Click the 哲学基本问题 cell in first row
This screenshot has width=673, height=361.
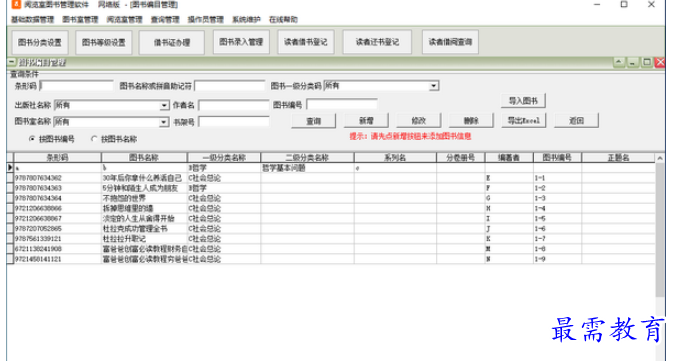pos(307,168)
